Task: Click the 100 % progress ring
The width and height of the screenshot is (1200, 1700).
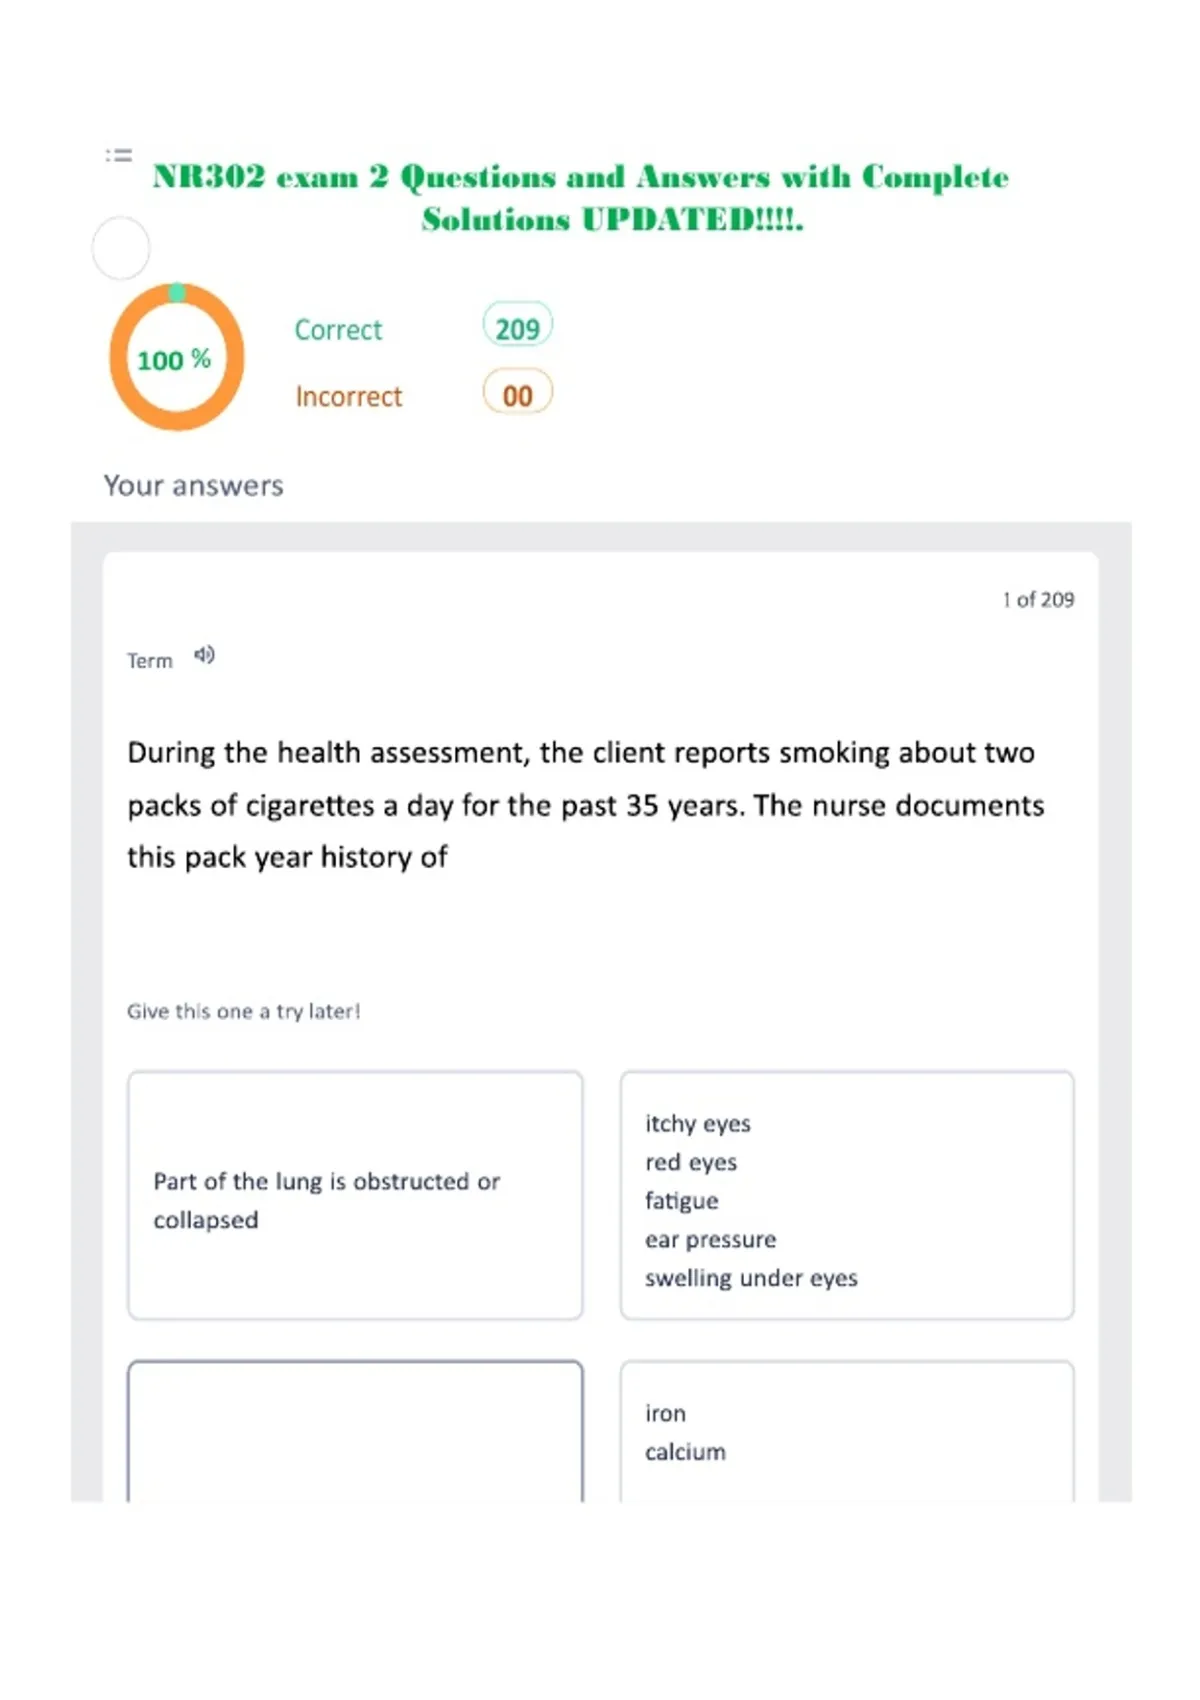Action: coord(177,357)
